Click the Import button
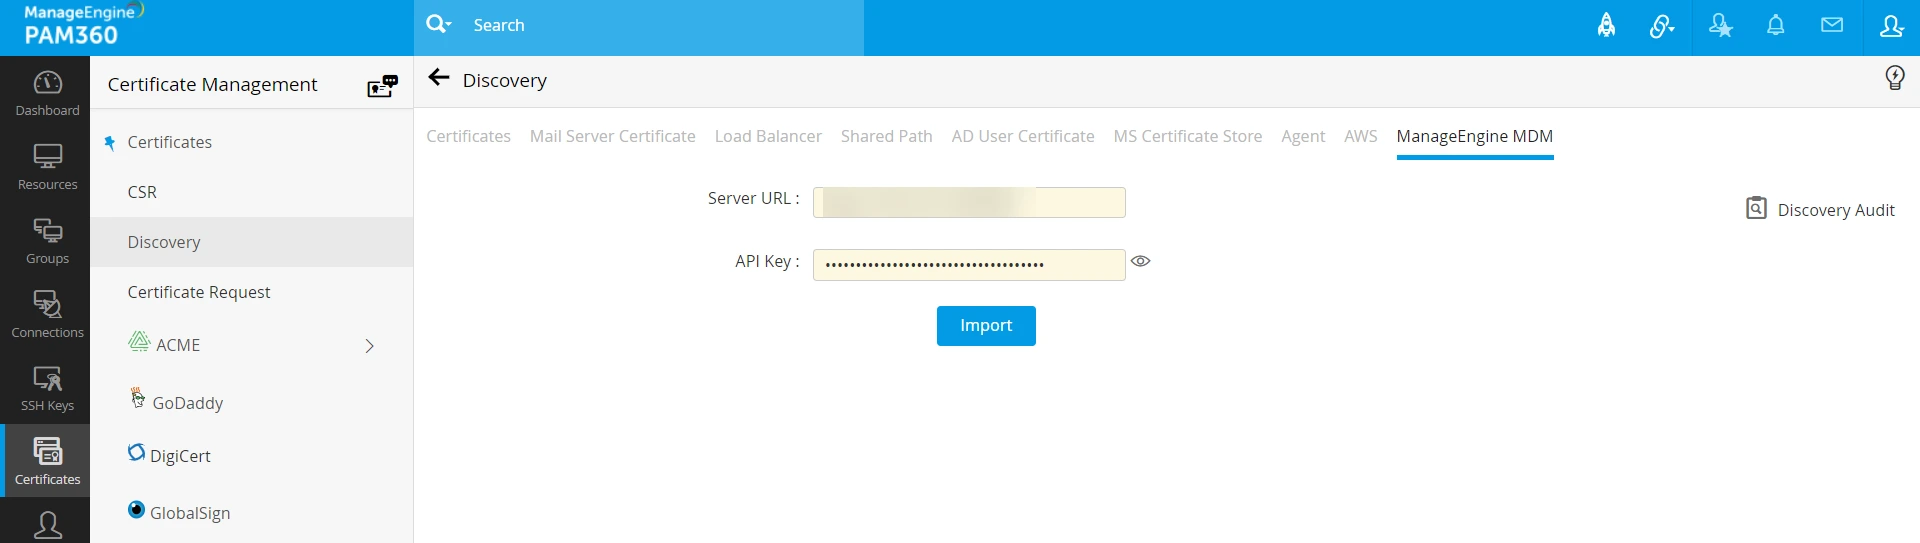This screenshot has width=1920, height=543. (986, 326)
